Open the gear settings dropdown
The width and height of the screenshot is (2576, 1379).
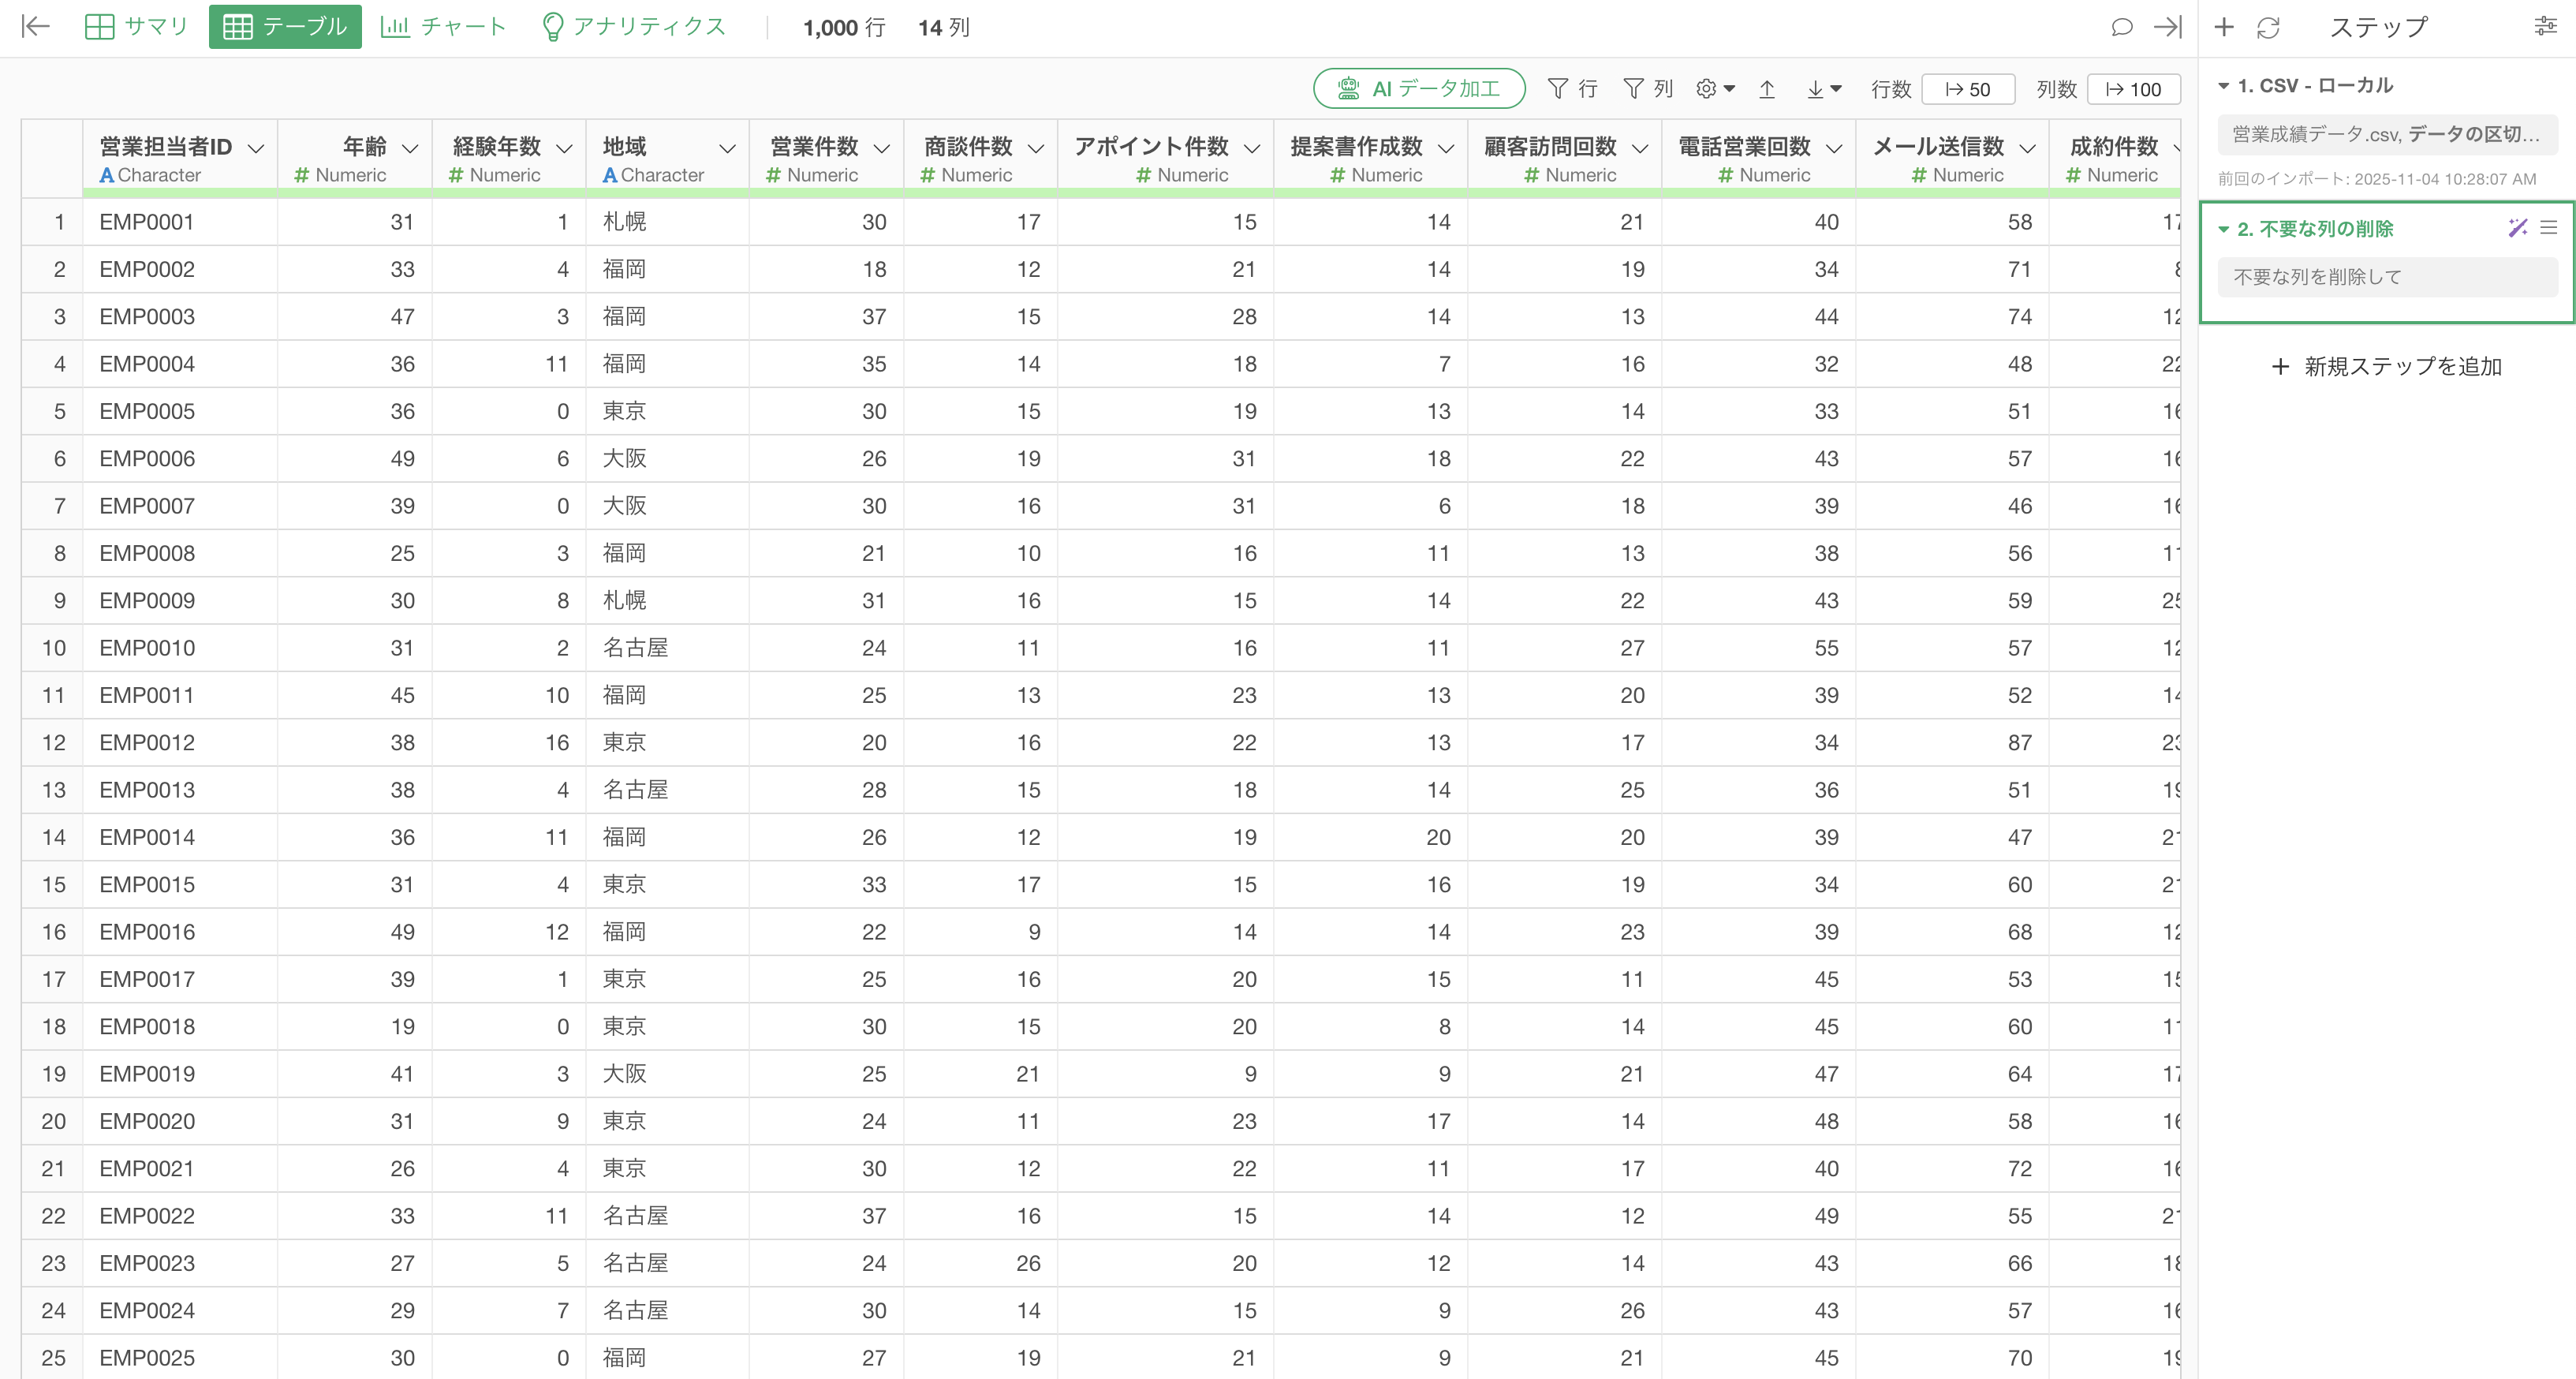[1715, 89]
